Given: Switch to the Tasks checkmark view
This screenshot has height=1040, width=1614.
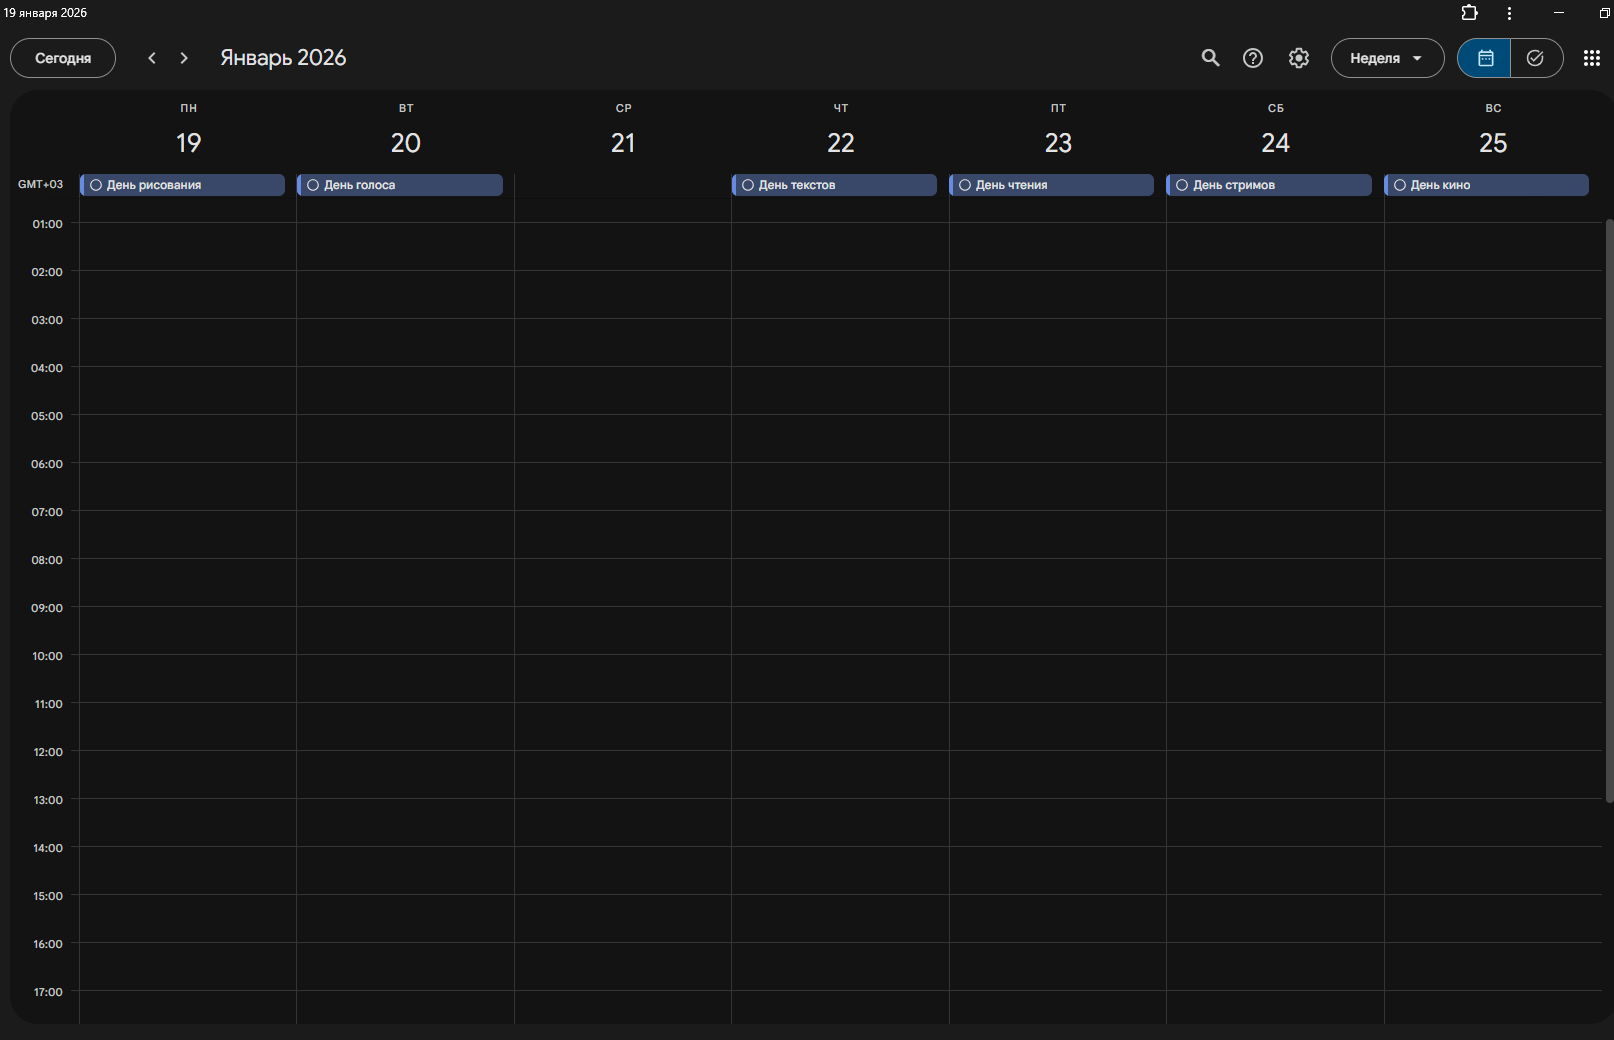Looking at the screenshot, I should pos(1535,58).
